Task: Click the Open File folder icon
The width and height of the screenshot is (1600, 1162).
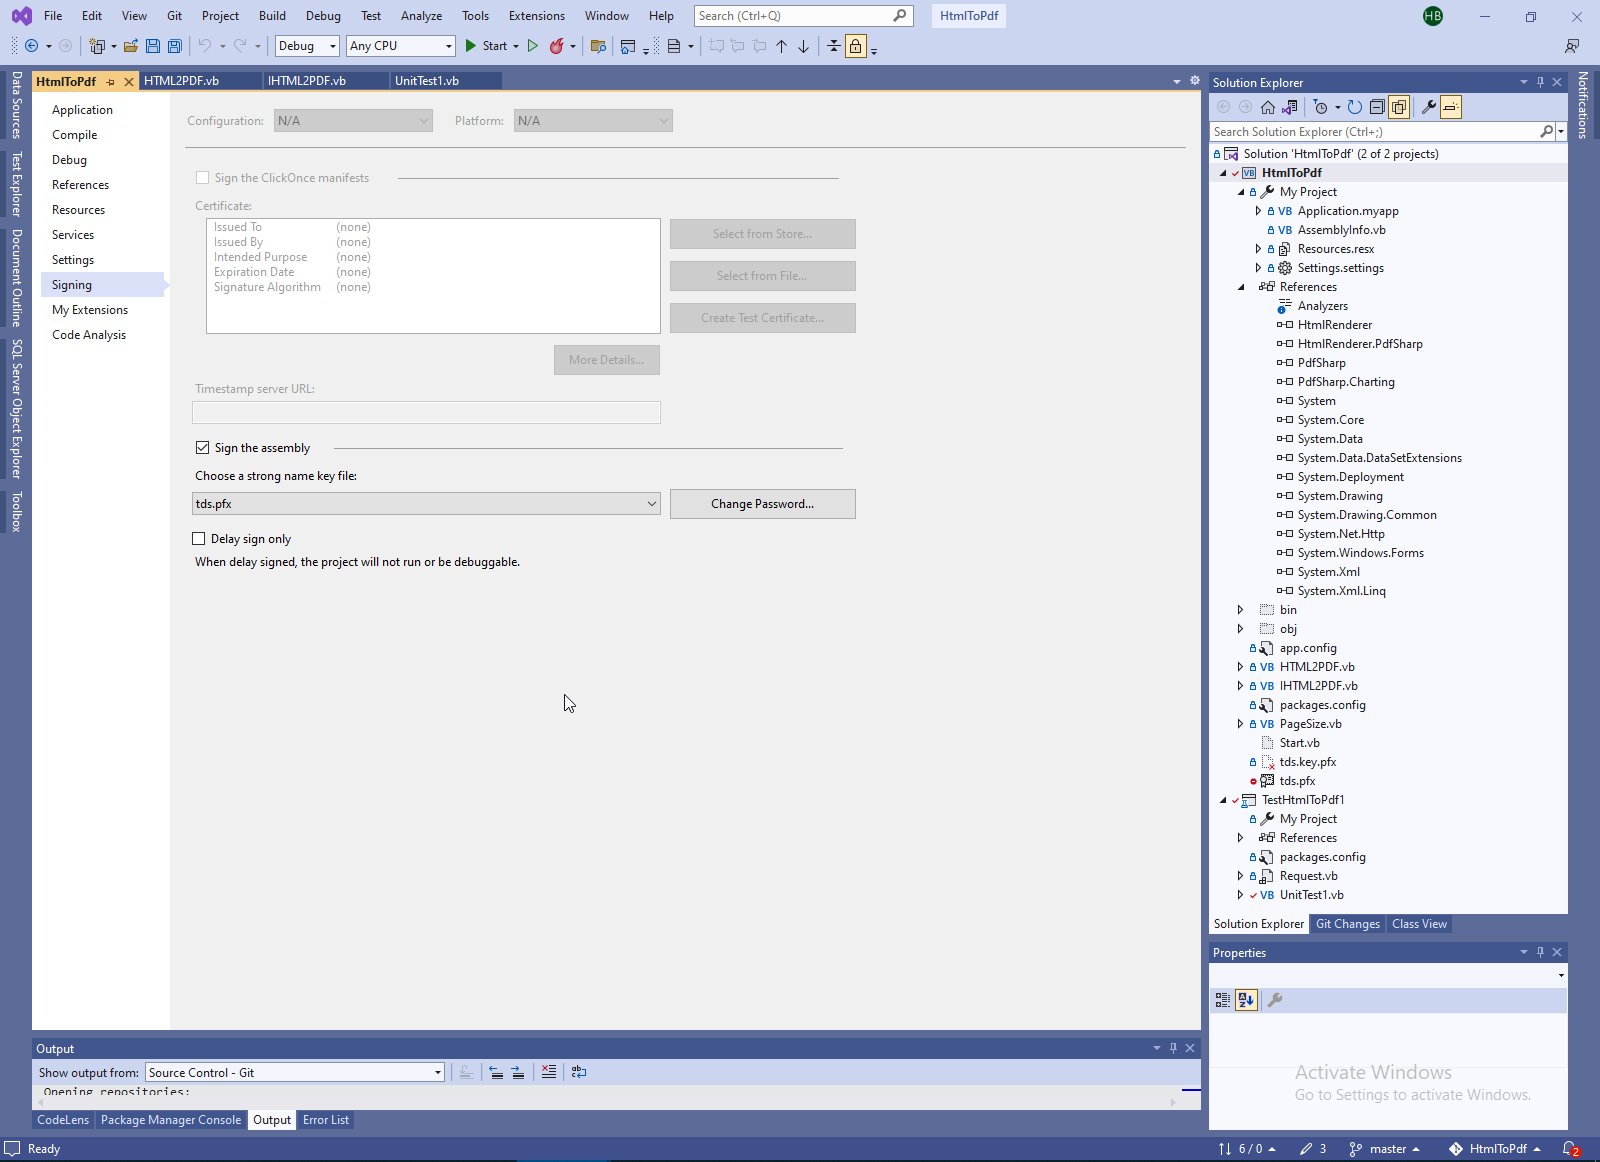Action: point(131,46)
